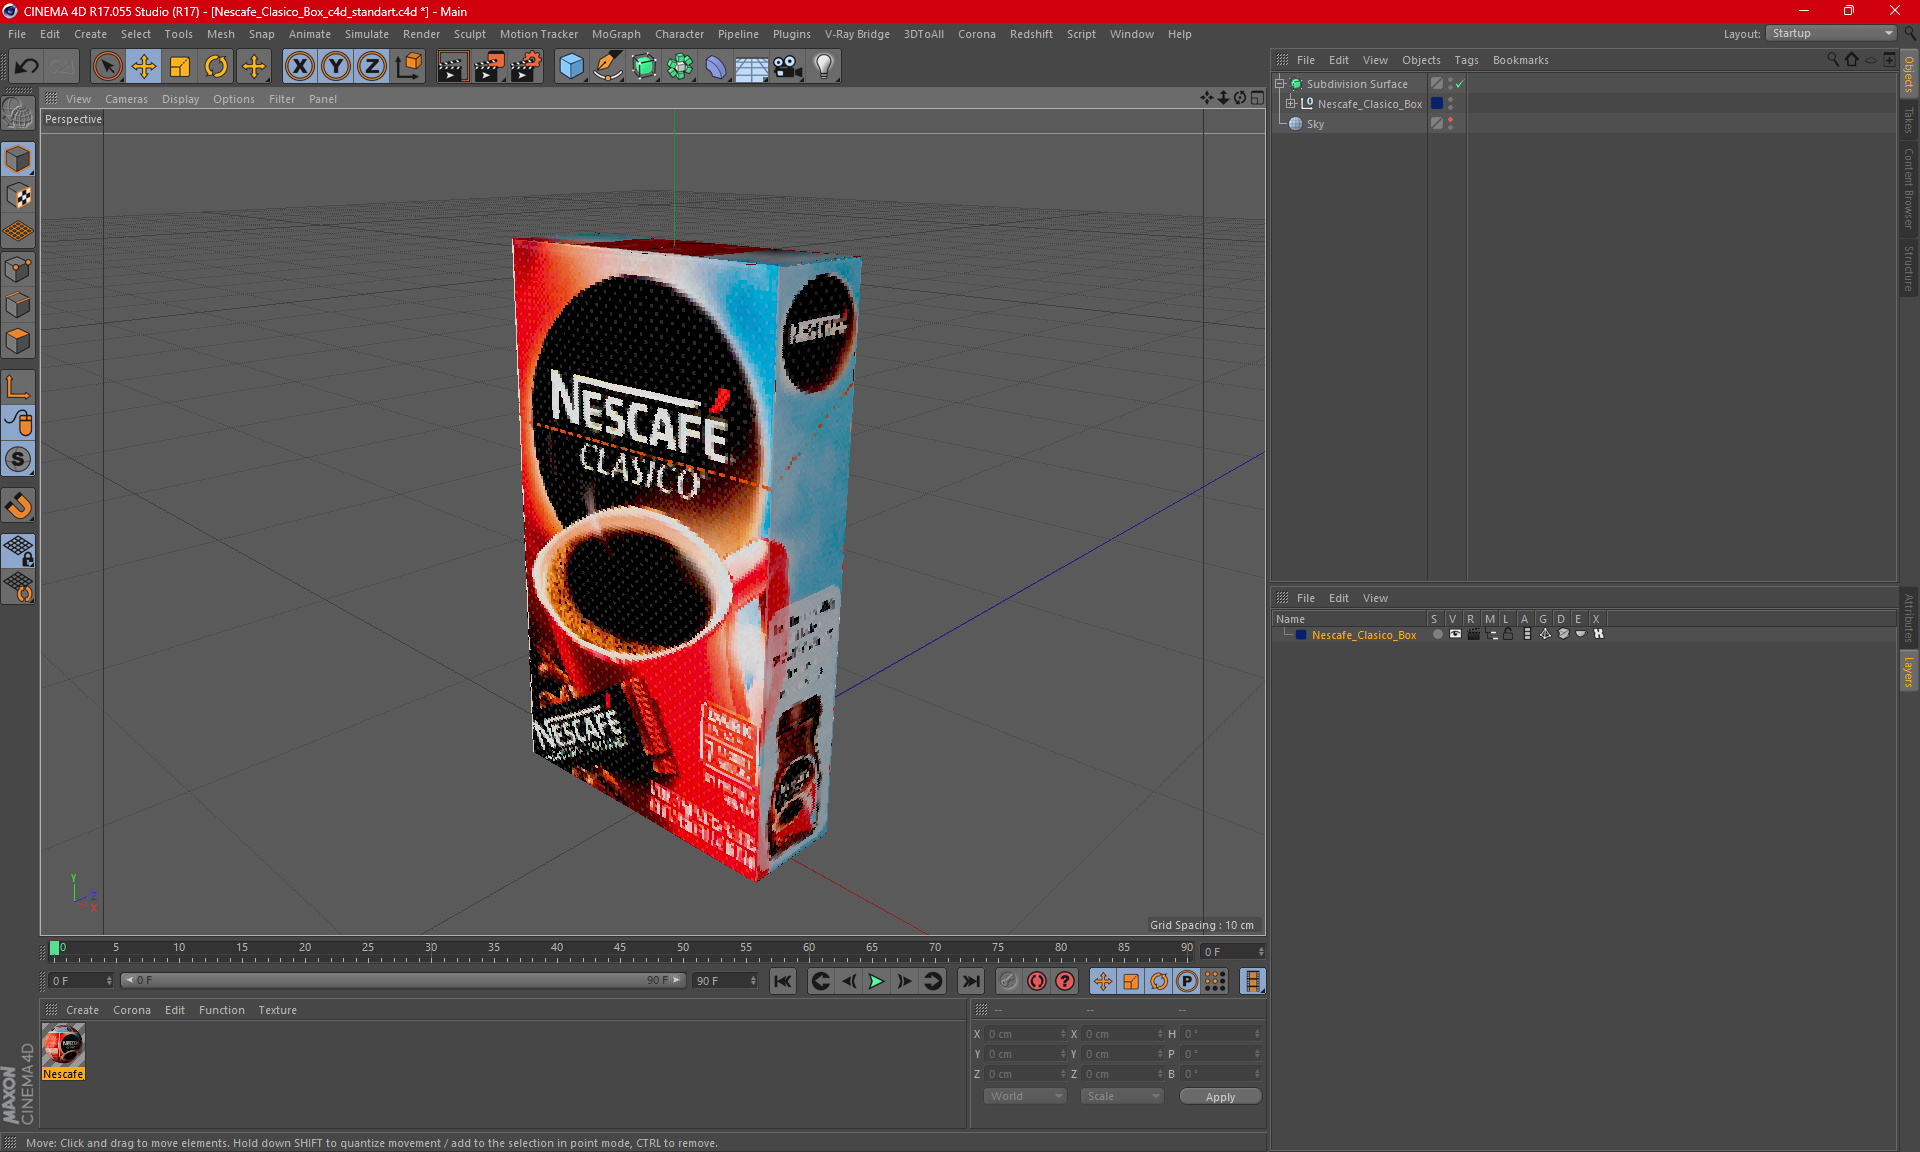Switch to Edges mode
1920x1152 pixels.
click(18, 305)
